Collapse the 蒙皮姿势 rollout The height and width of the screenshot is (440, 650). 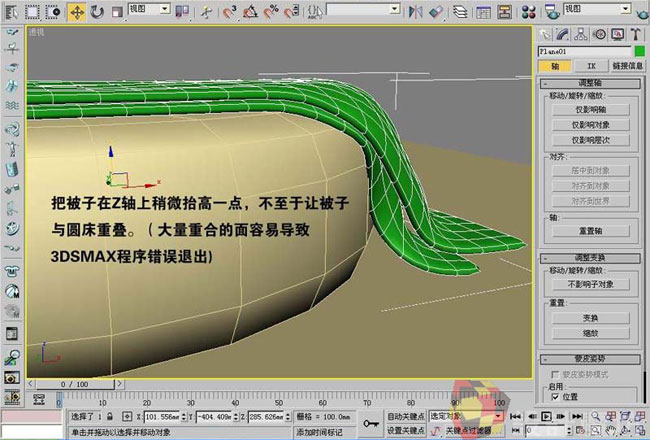(590, 359)
